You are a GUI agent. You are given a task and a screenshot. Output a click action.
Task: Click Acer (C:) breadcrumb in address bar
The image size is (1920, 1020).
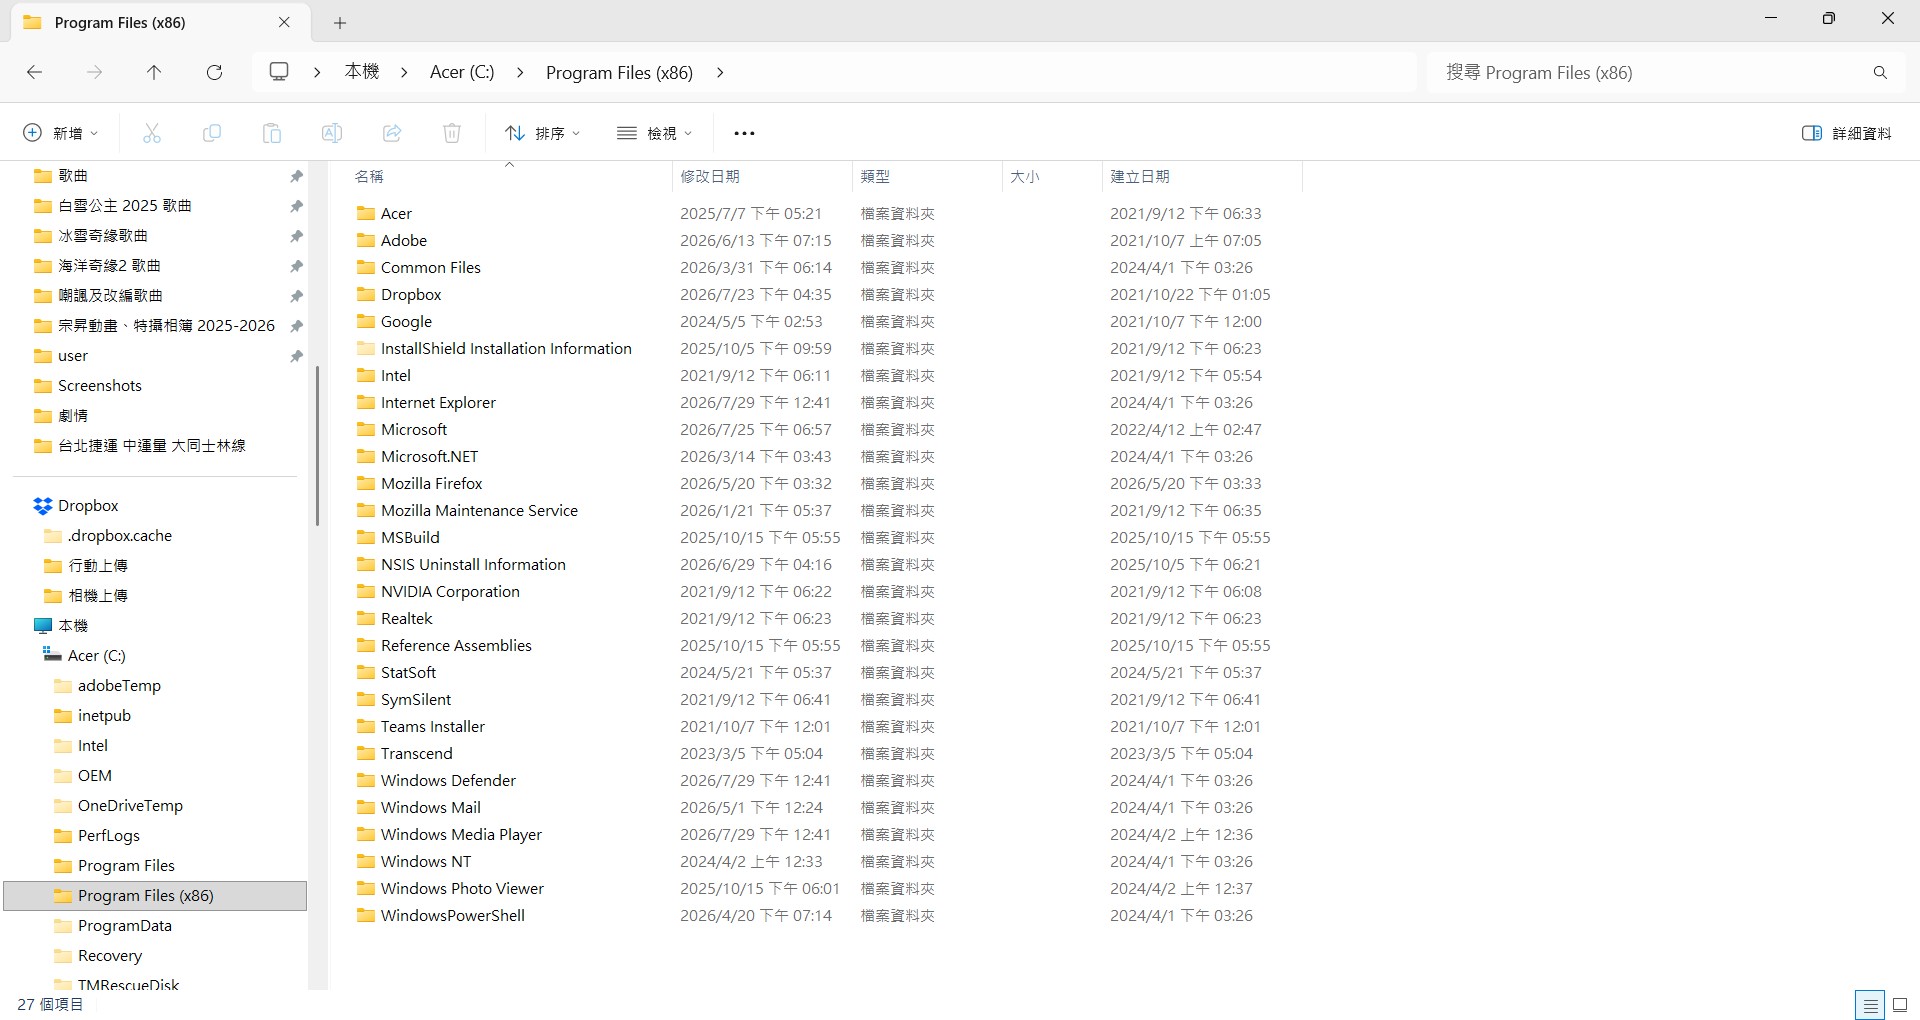pos(462,72)
